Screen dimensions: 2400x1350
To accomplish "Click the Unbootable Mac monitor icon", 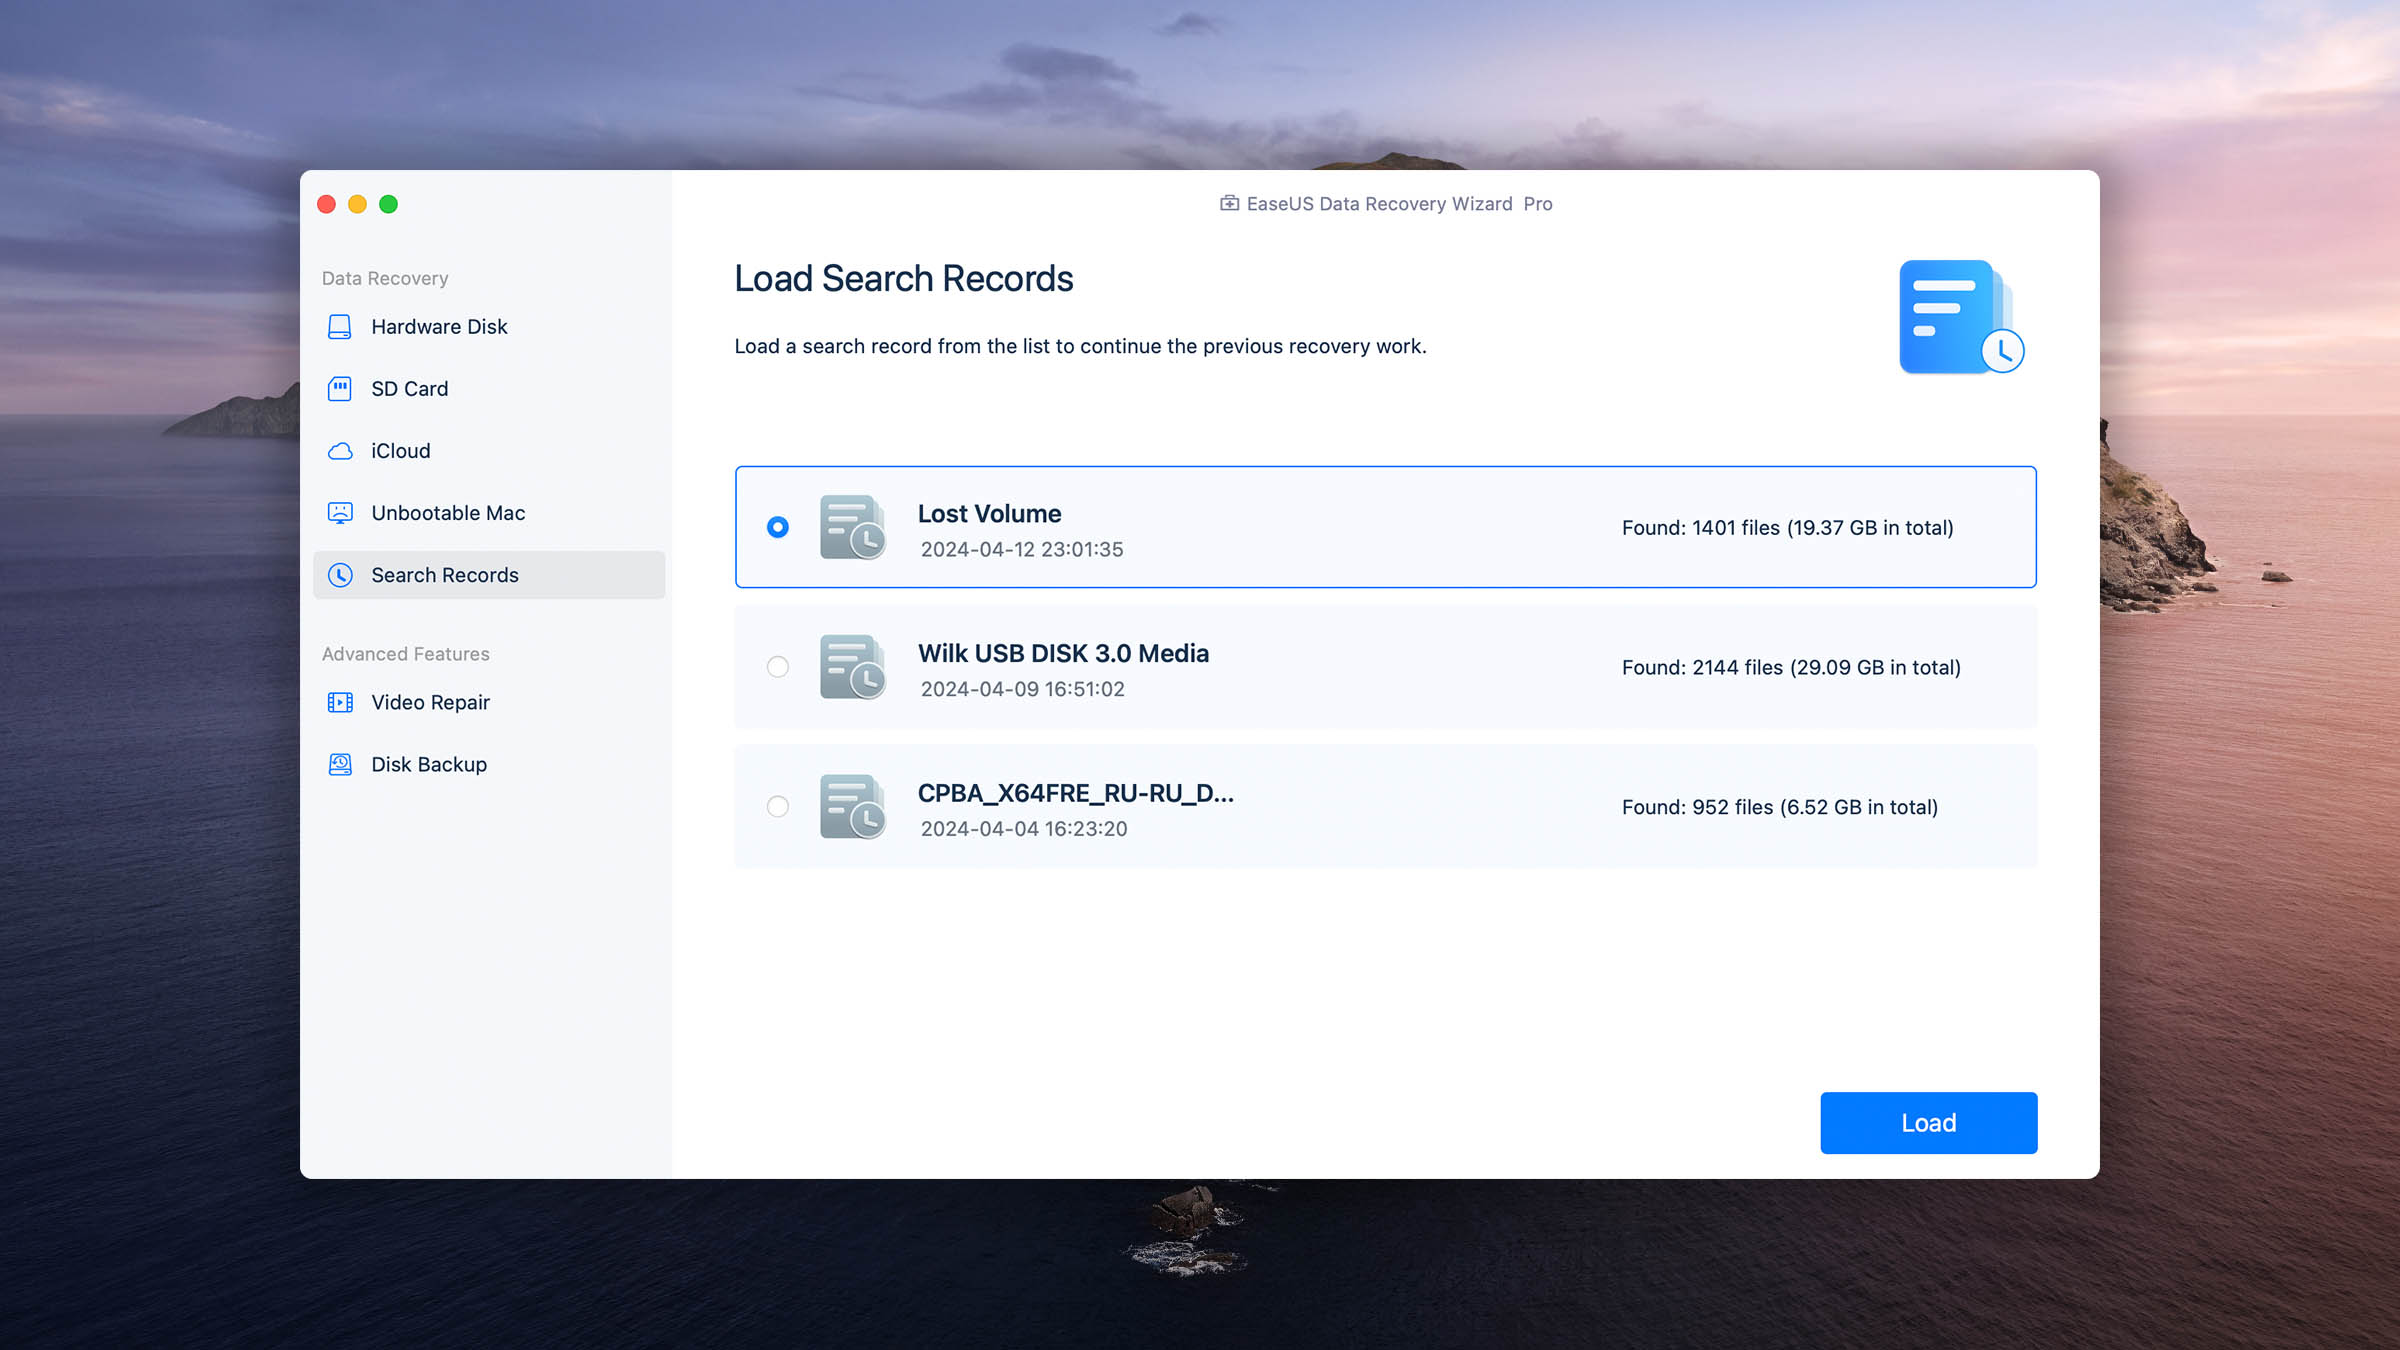I will [x=340, y=513].
